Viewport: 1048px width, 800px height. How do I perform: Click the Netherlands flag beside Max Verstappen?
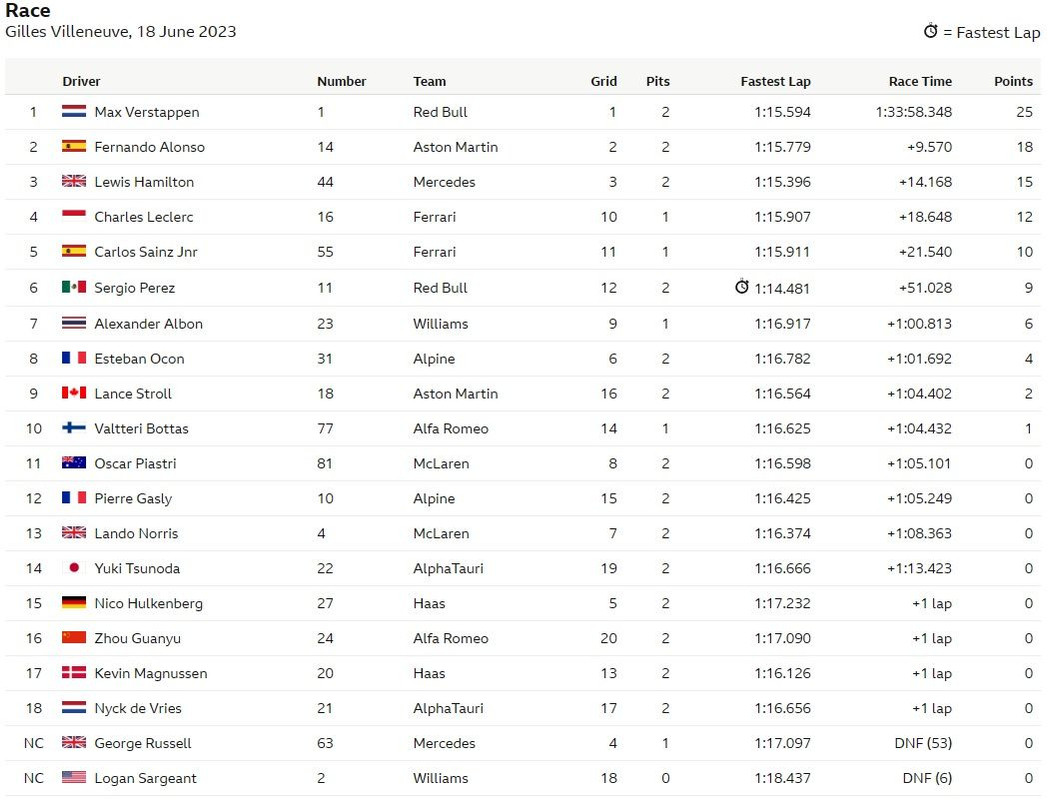[x=74, y=112]
